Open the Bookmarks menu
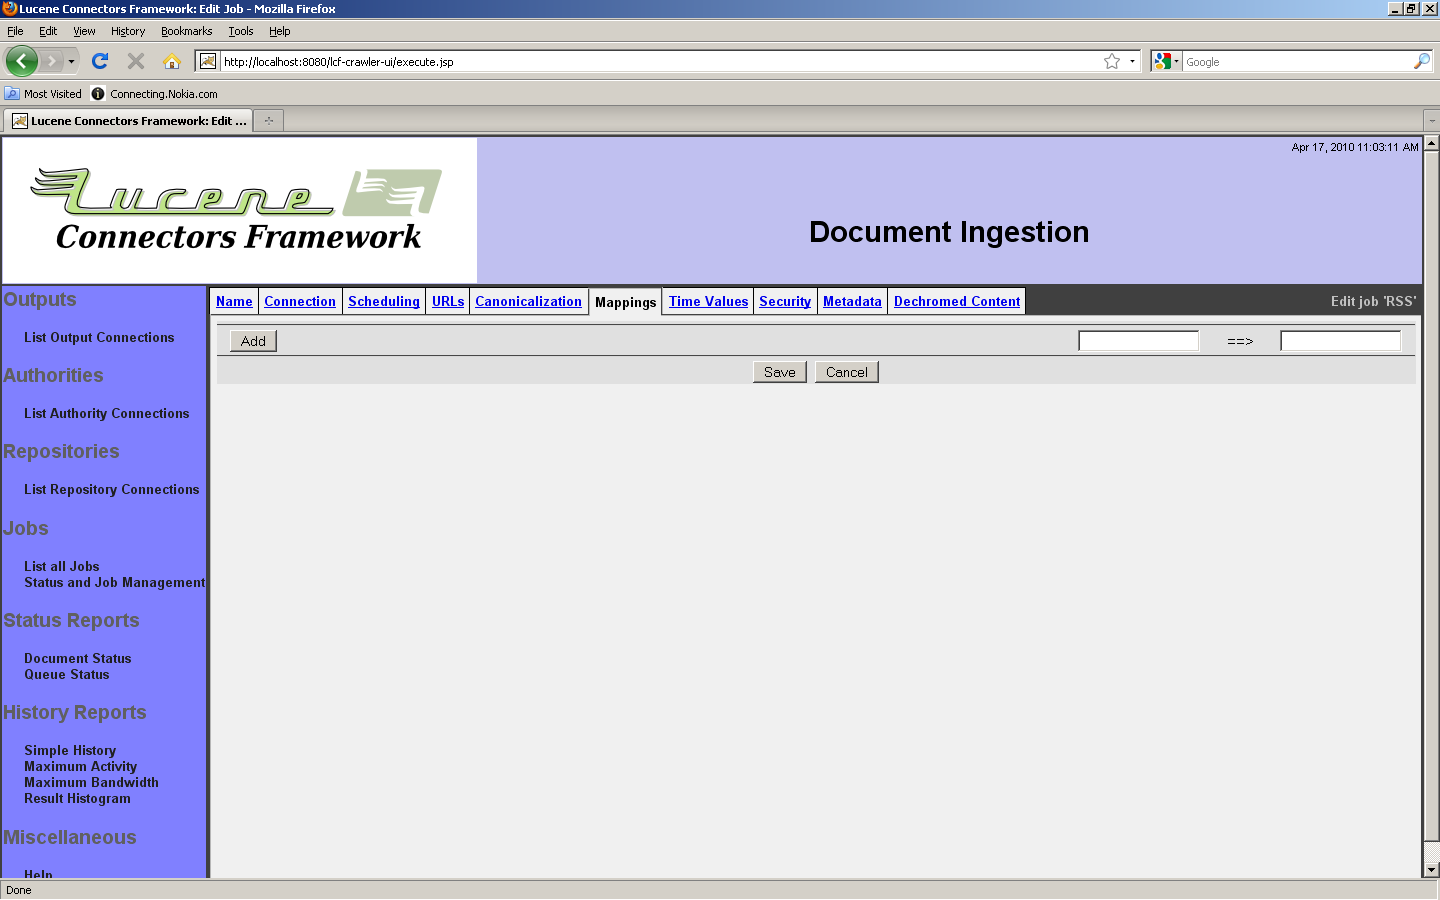 186,31
